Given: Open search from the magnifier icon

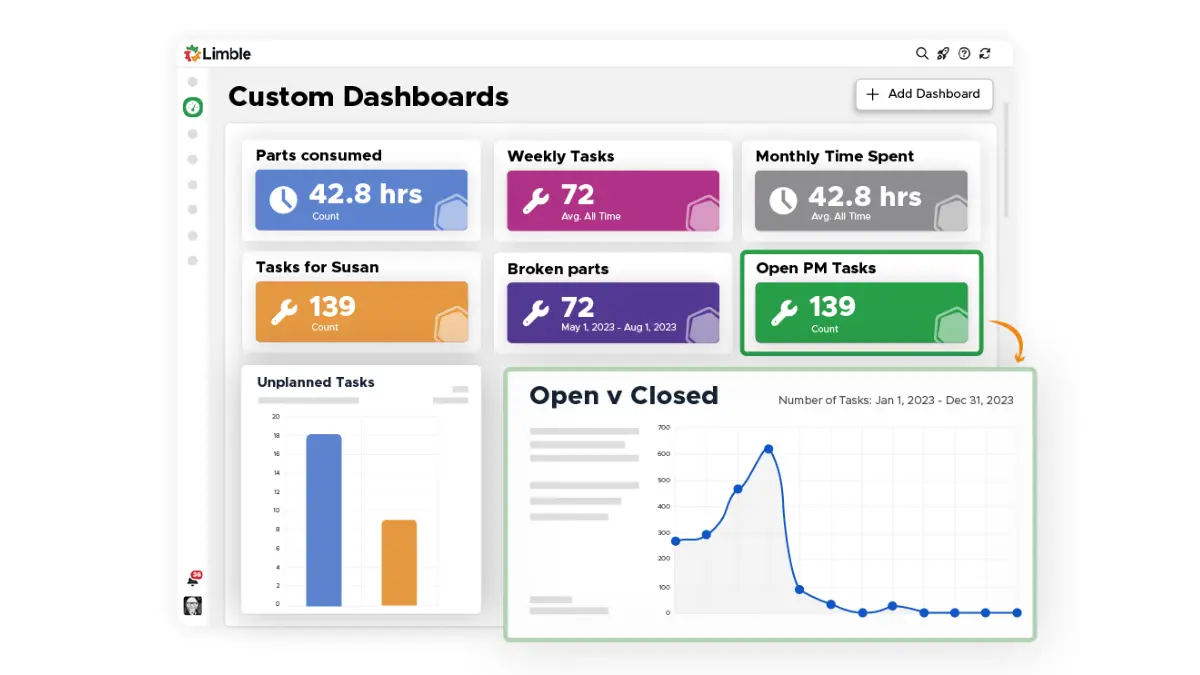Looking at the screenshot, I should 922,53.
